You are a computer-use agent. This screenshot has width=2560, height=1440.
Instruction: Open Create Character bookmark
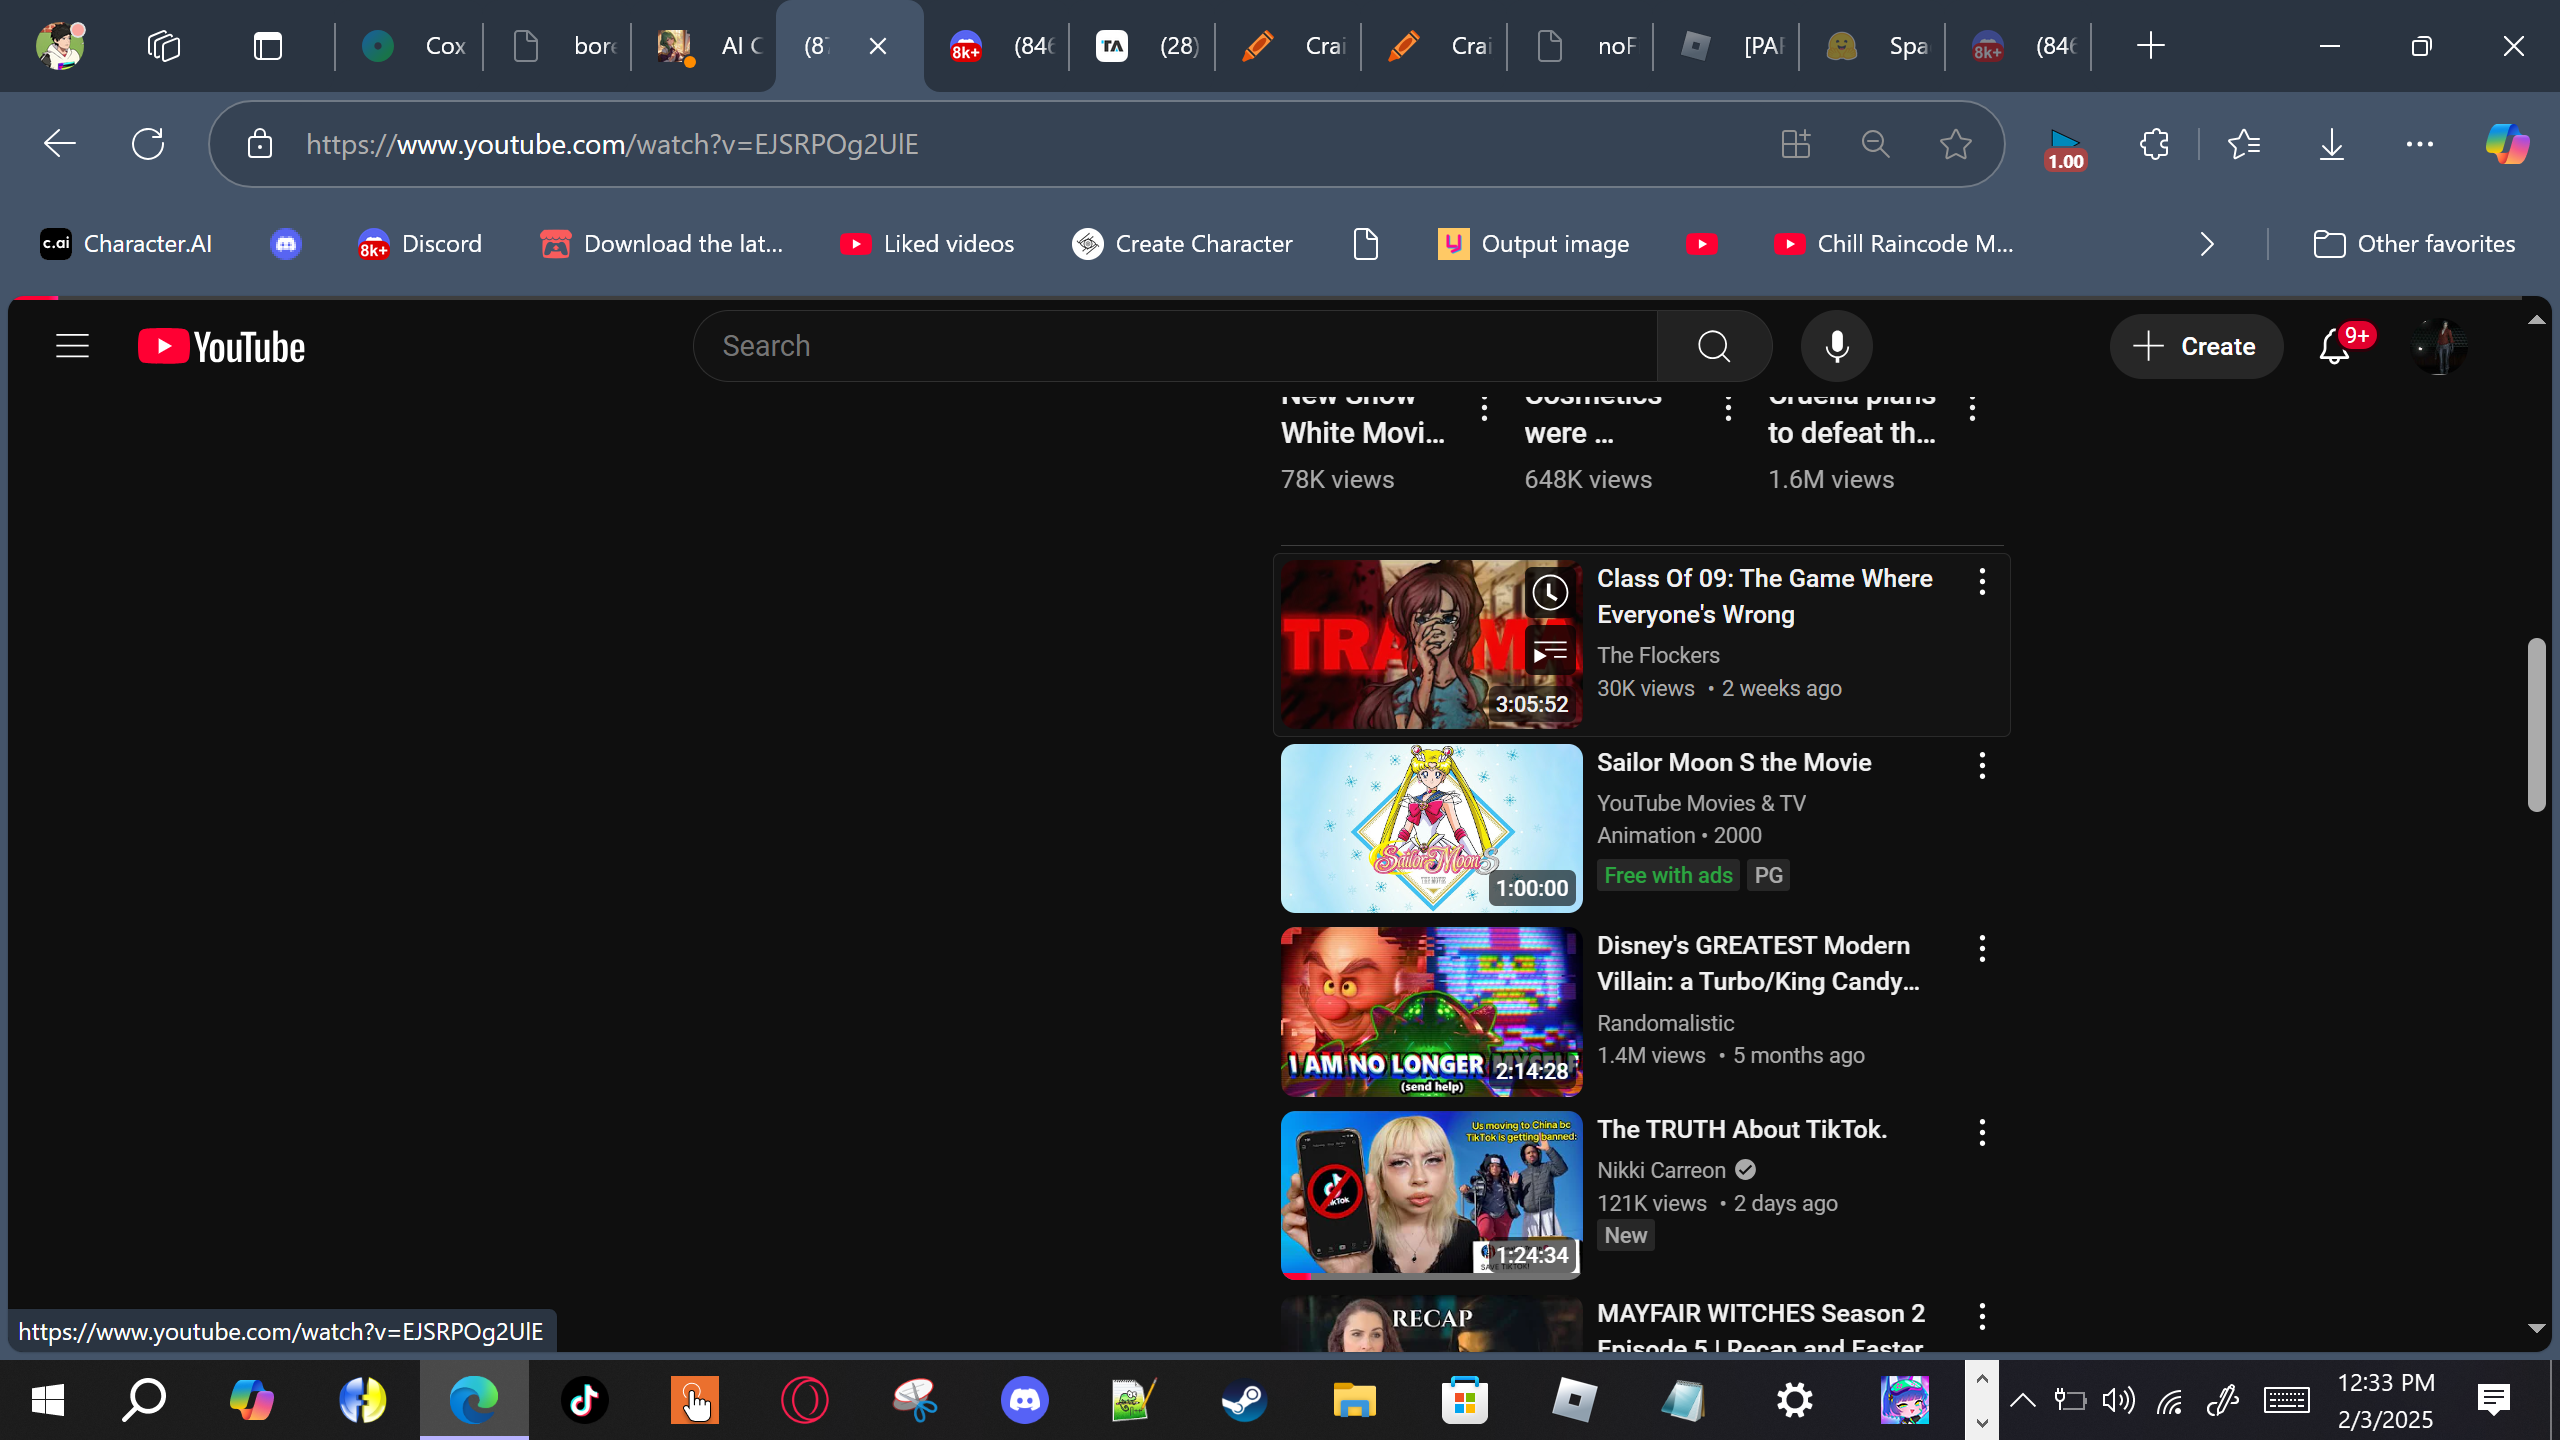[1182, 244]
